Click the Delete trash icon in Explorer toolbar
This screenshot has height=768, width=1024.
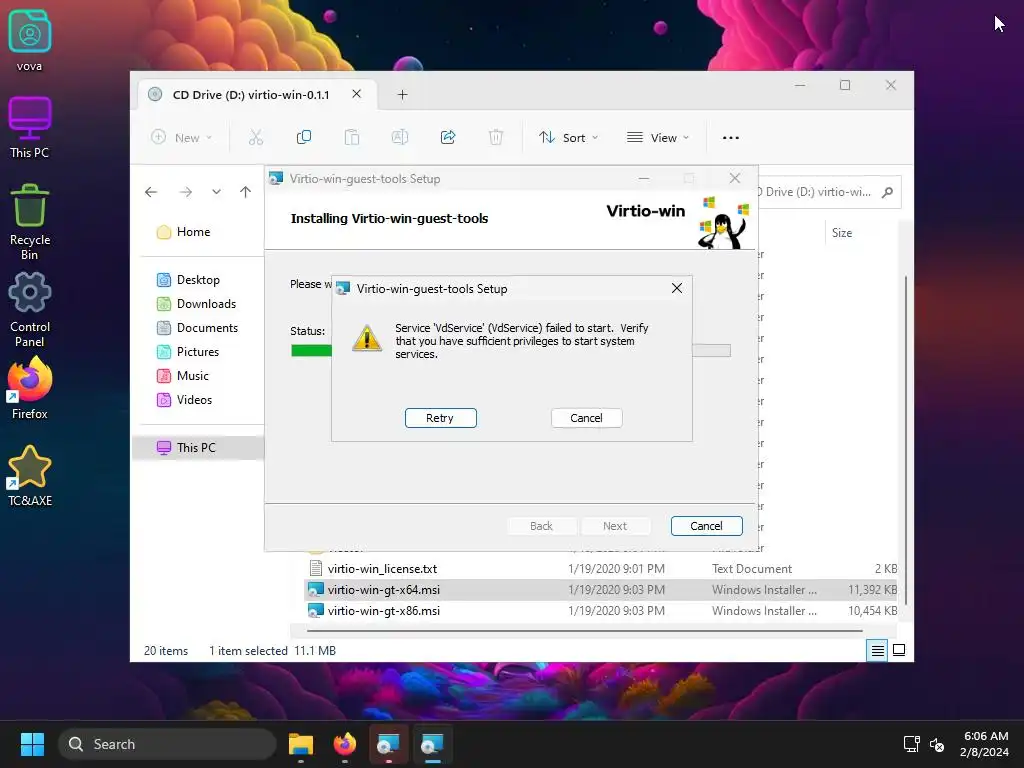496,137
